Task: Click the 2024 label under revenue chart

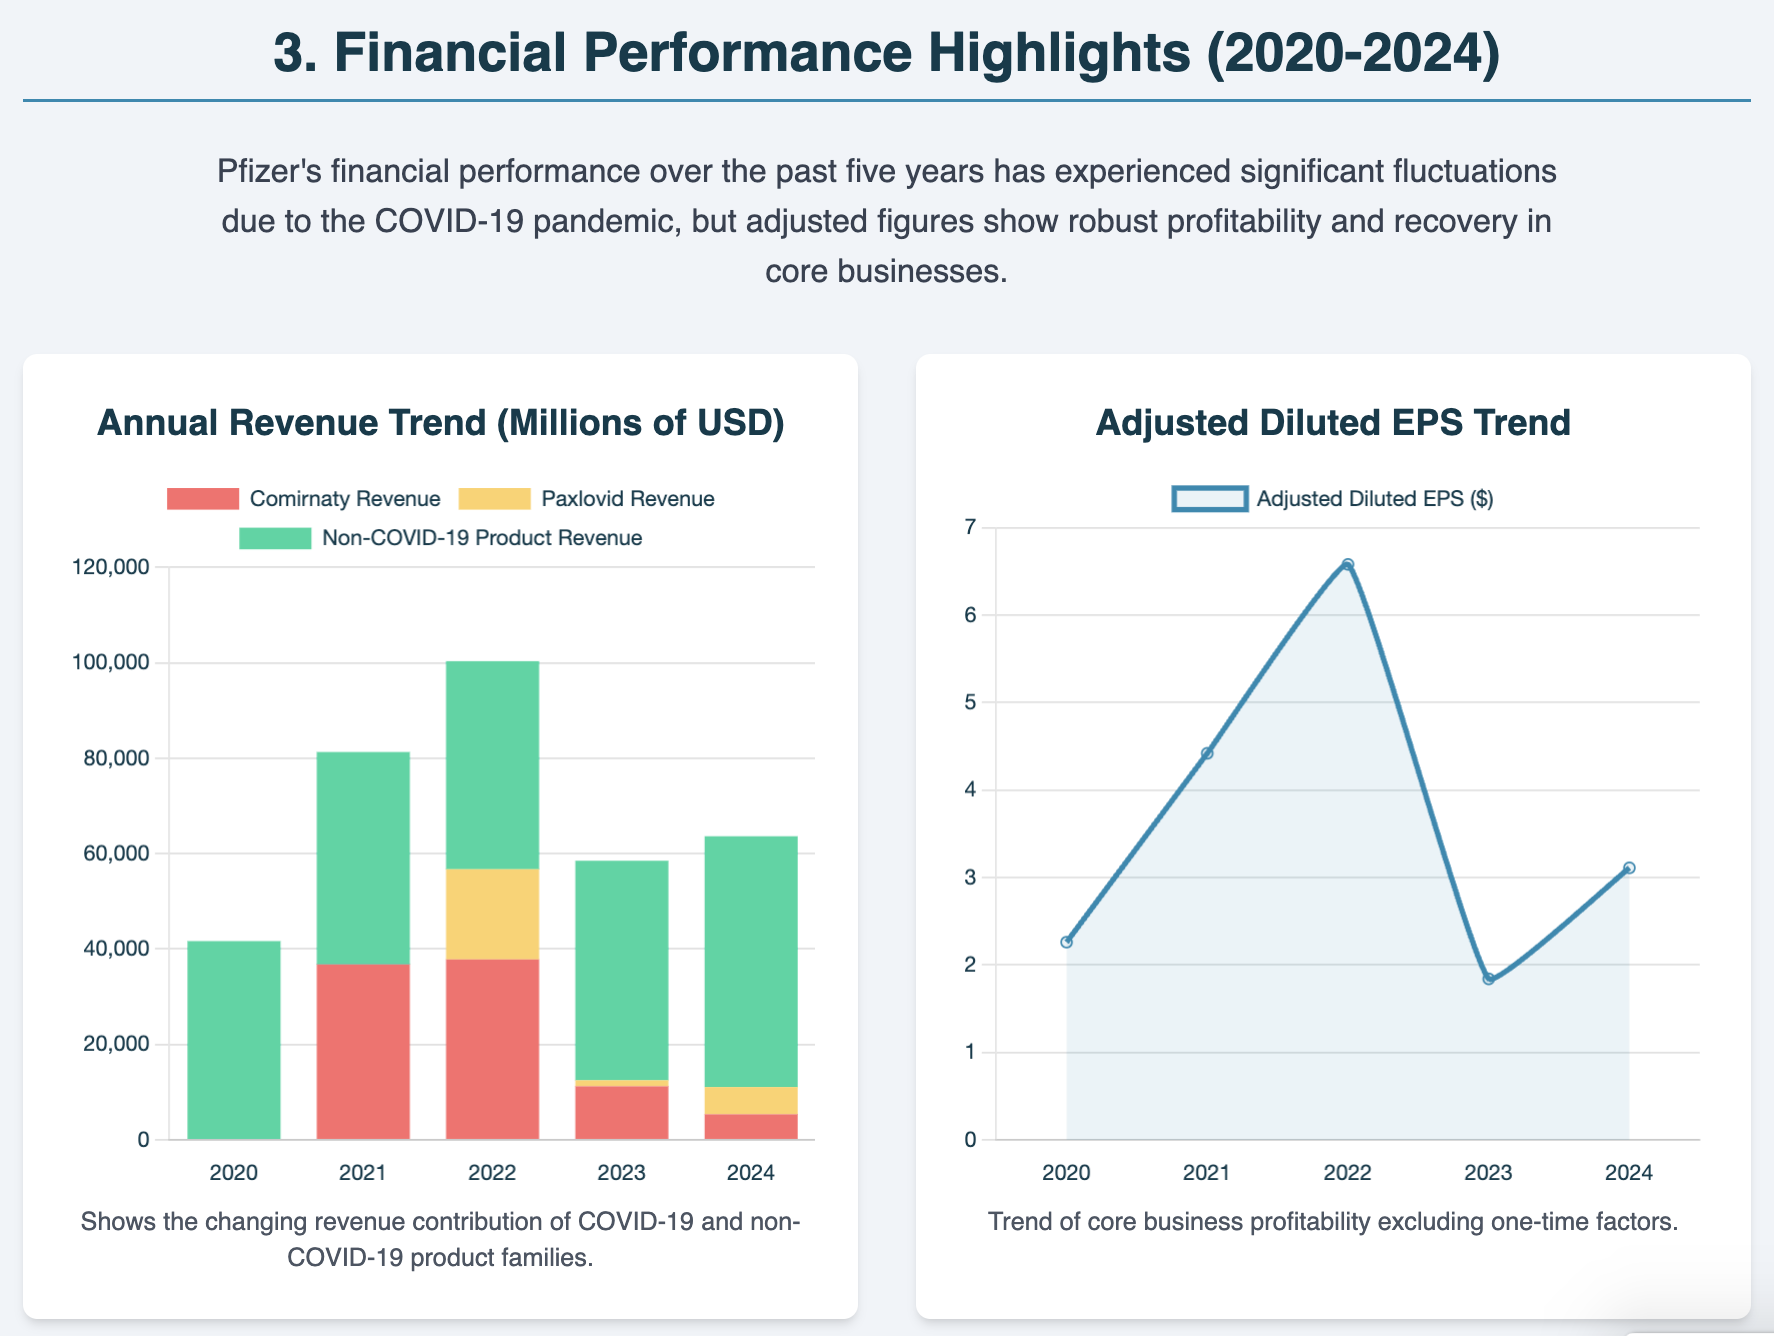Action: [751, 1173]
